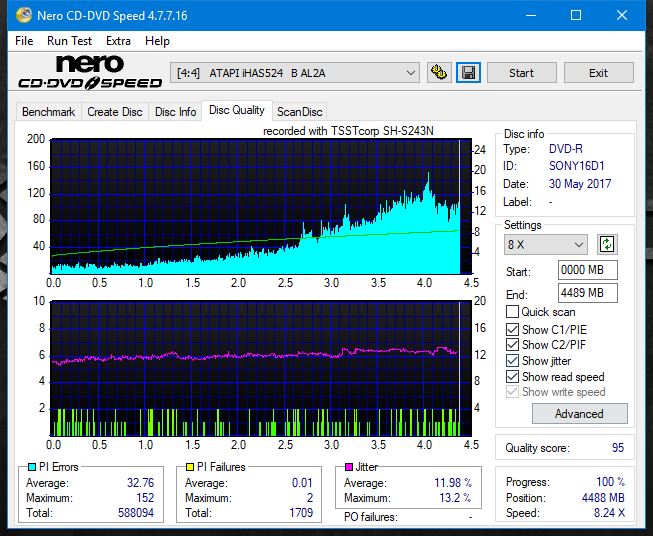Maximize the Nero CD-DVD Speed window
This screenshot has width=653, height=536.
pyautogui.click(x=576, y=15)
